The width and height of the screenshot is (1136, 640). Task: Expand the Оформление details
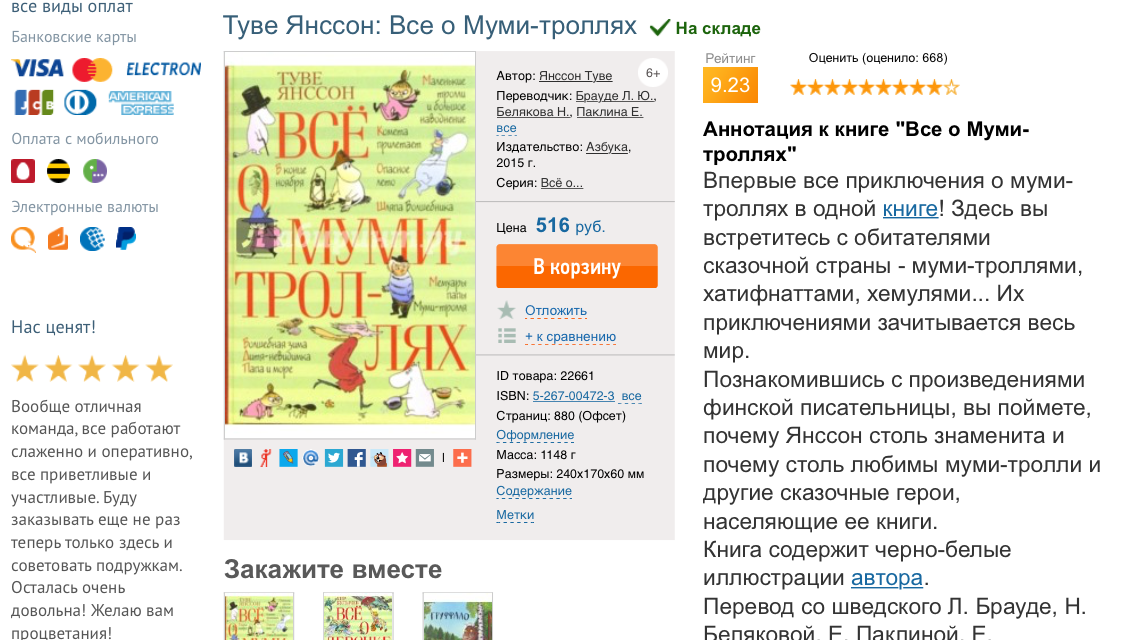tap(535, 435)
